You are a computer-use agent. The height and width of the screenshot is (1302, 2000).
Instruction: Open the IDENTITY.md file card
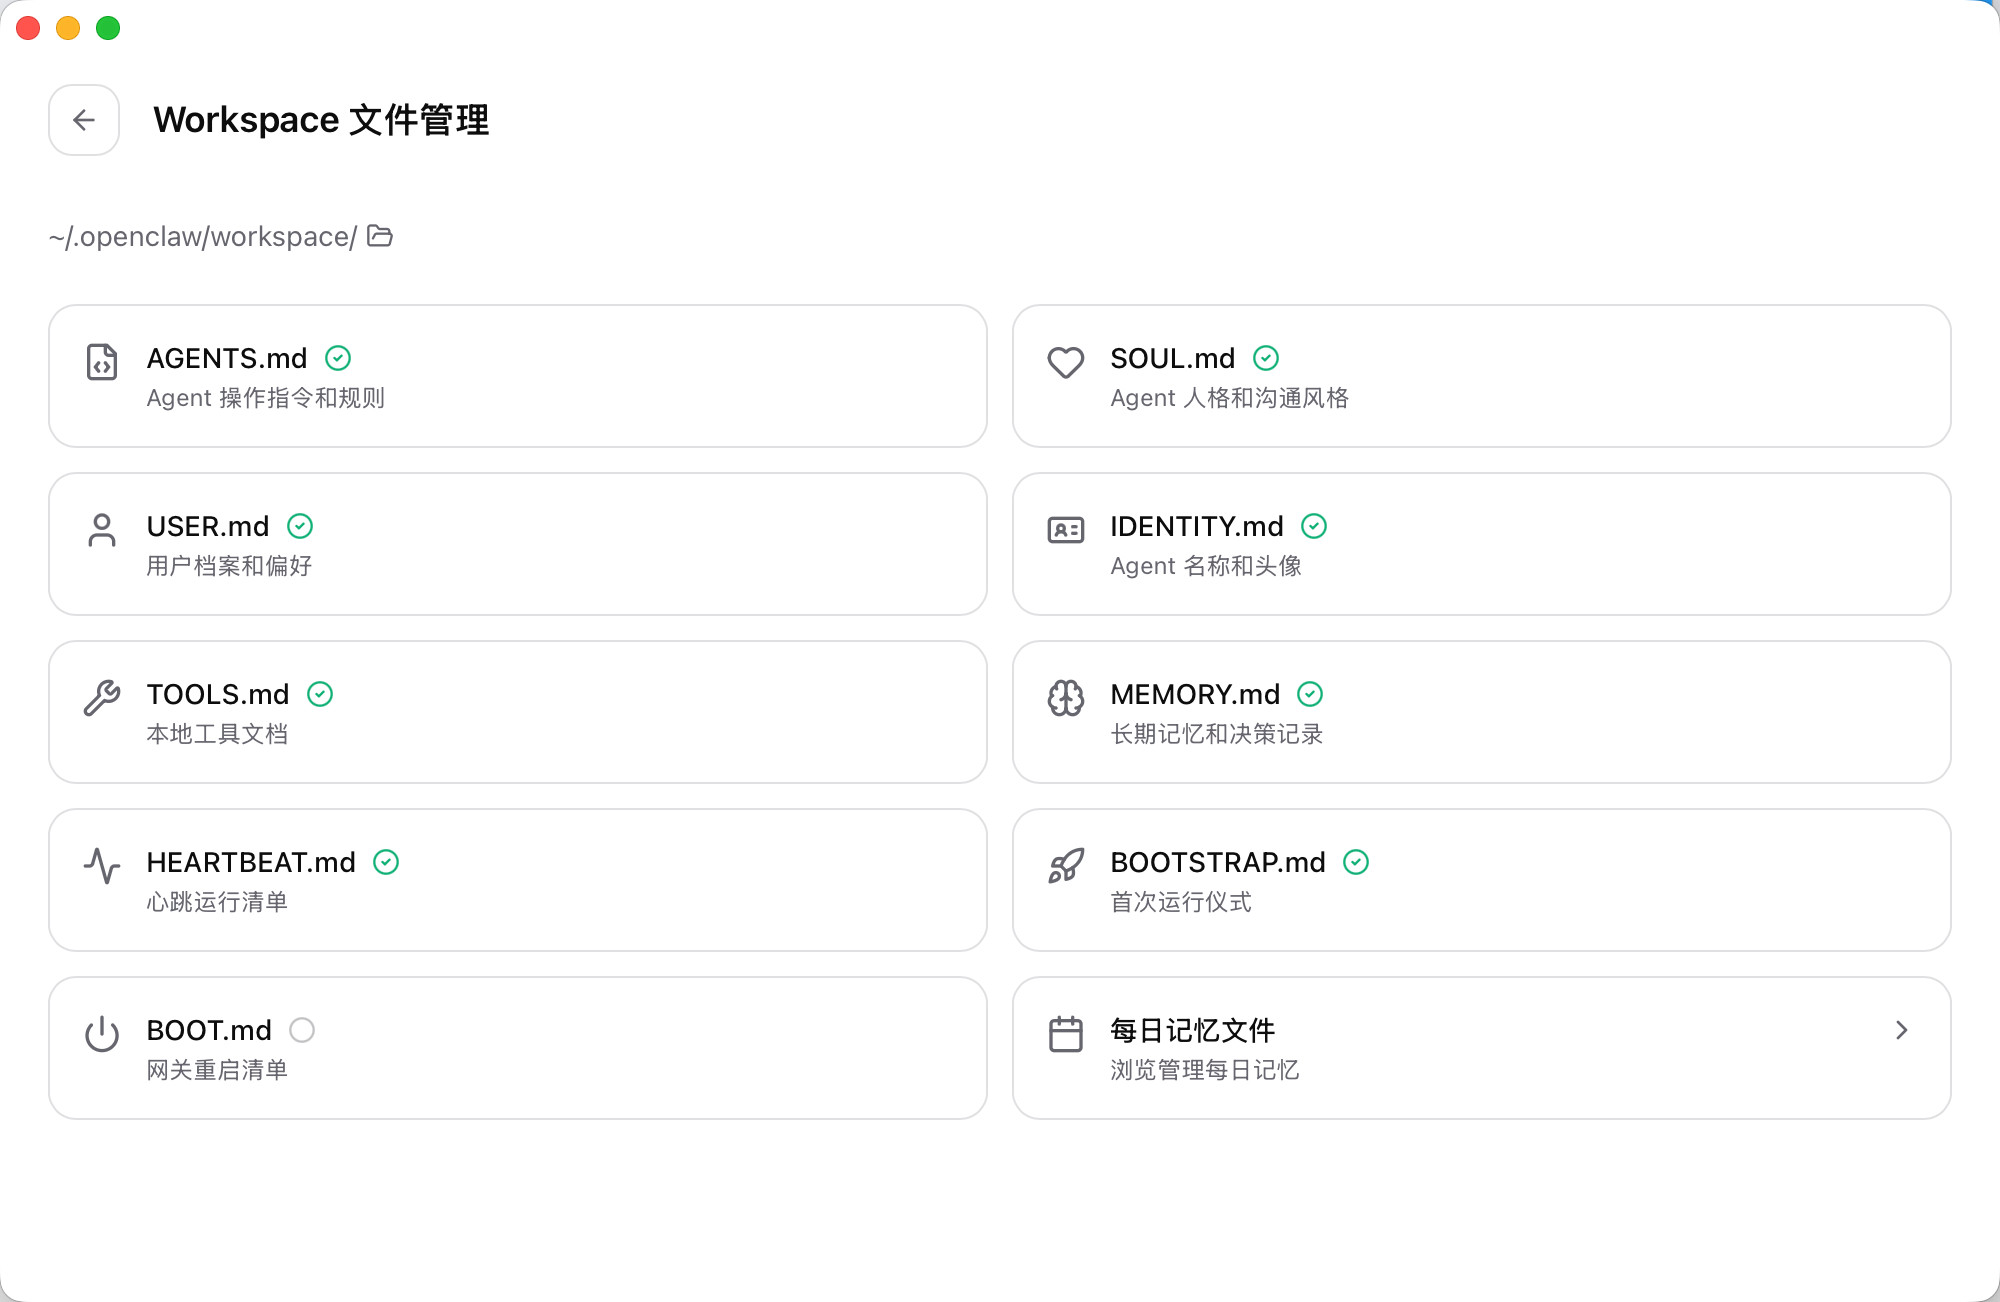[x=1480, y=544]
